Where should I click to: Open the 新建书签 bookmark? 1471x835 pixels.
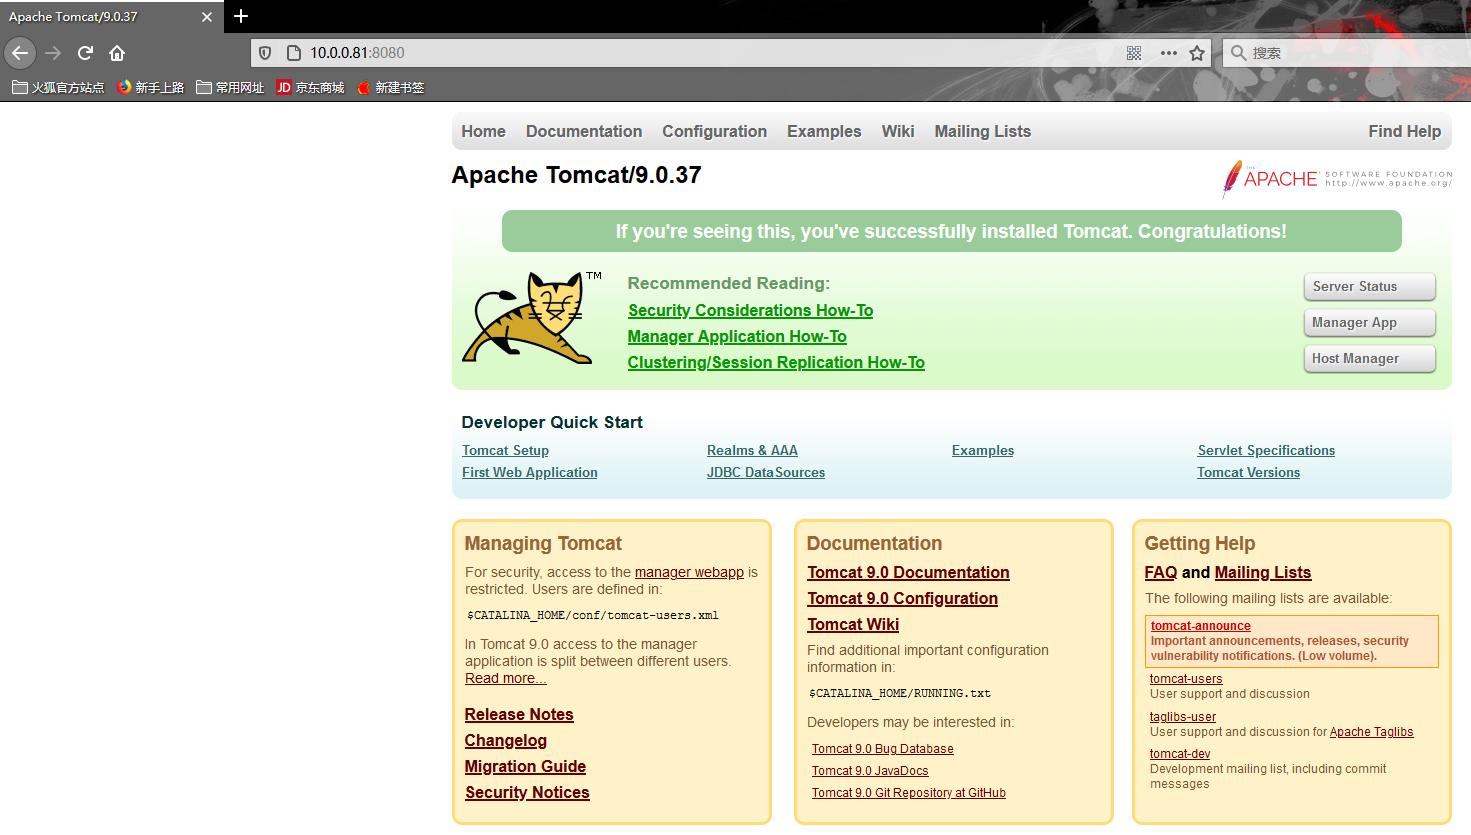click(391, 88)
